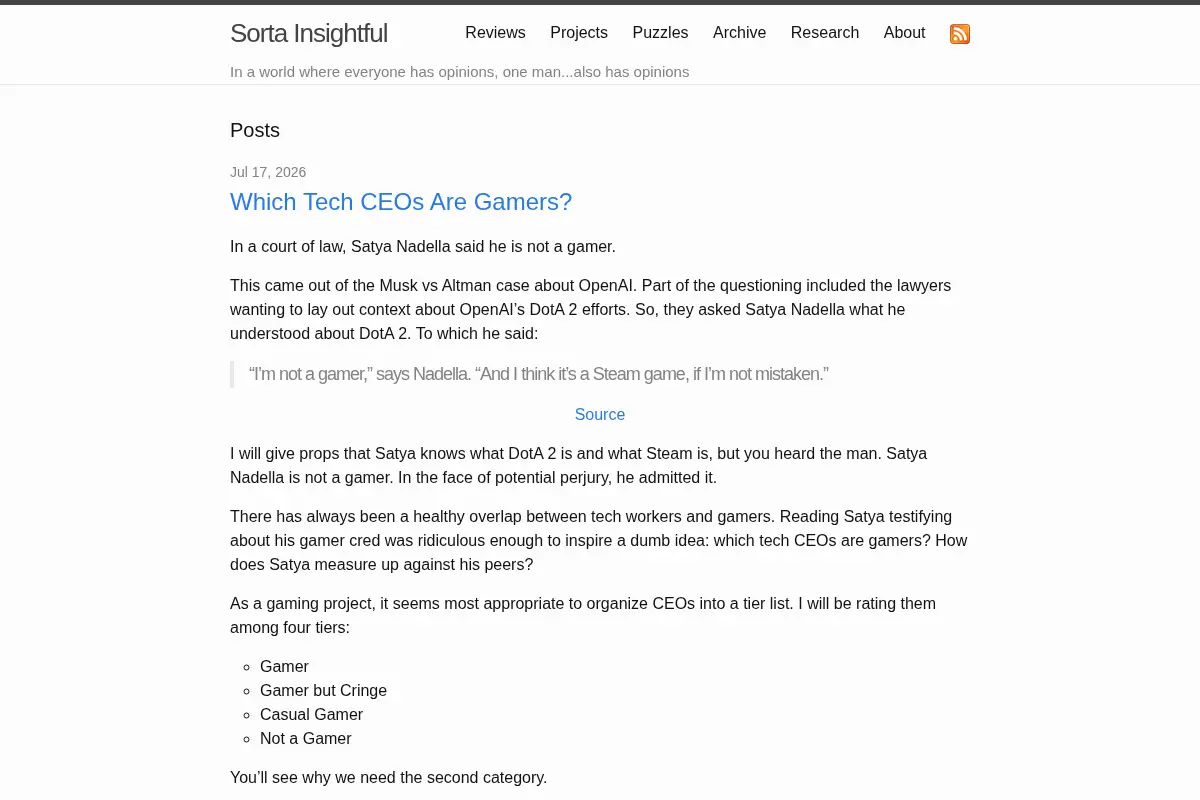Go to the Reviews page

[495, 33]
